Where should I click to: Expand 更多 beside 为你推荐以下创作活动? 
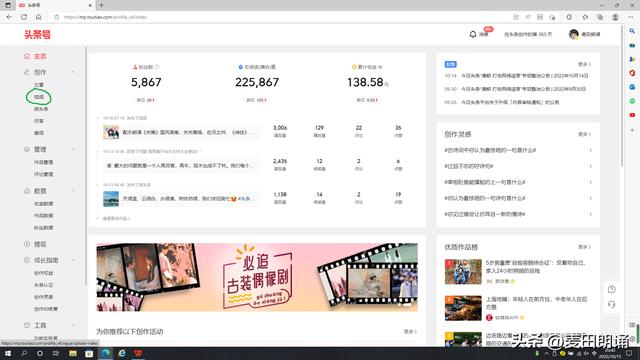click(410, 331)
